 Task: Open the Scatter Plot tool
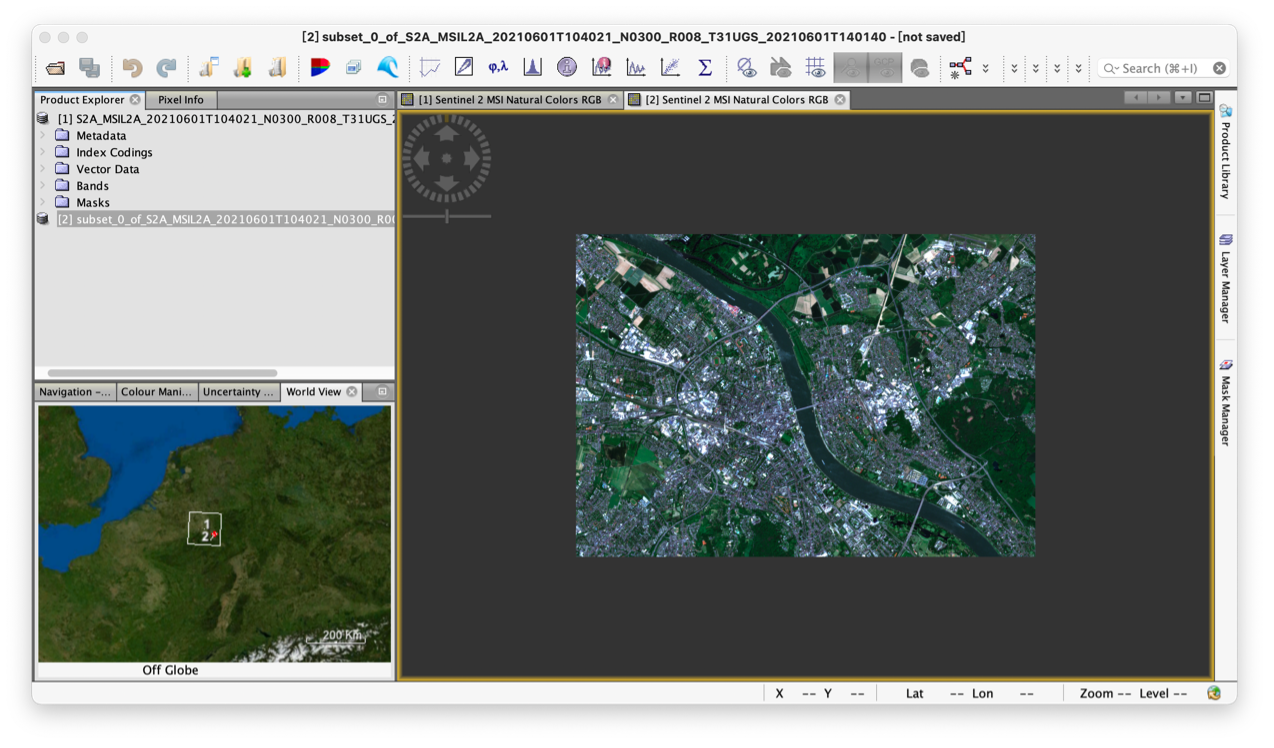pyautogui.click(x=670, y=68)
